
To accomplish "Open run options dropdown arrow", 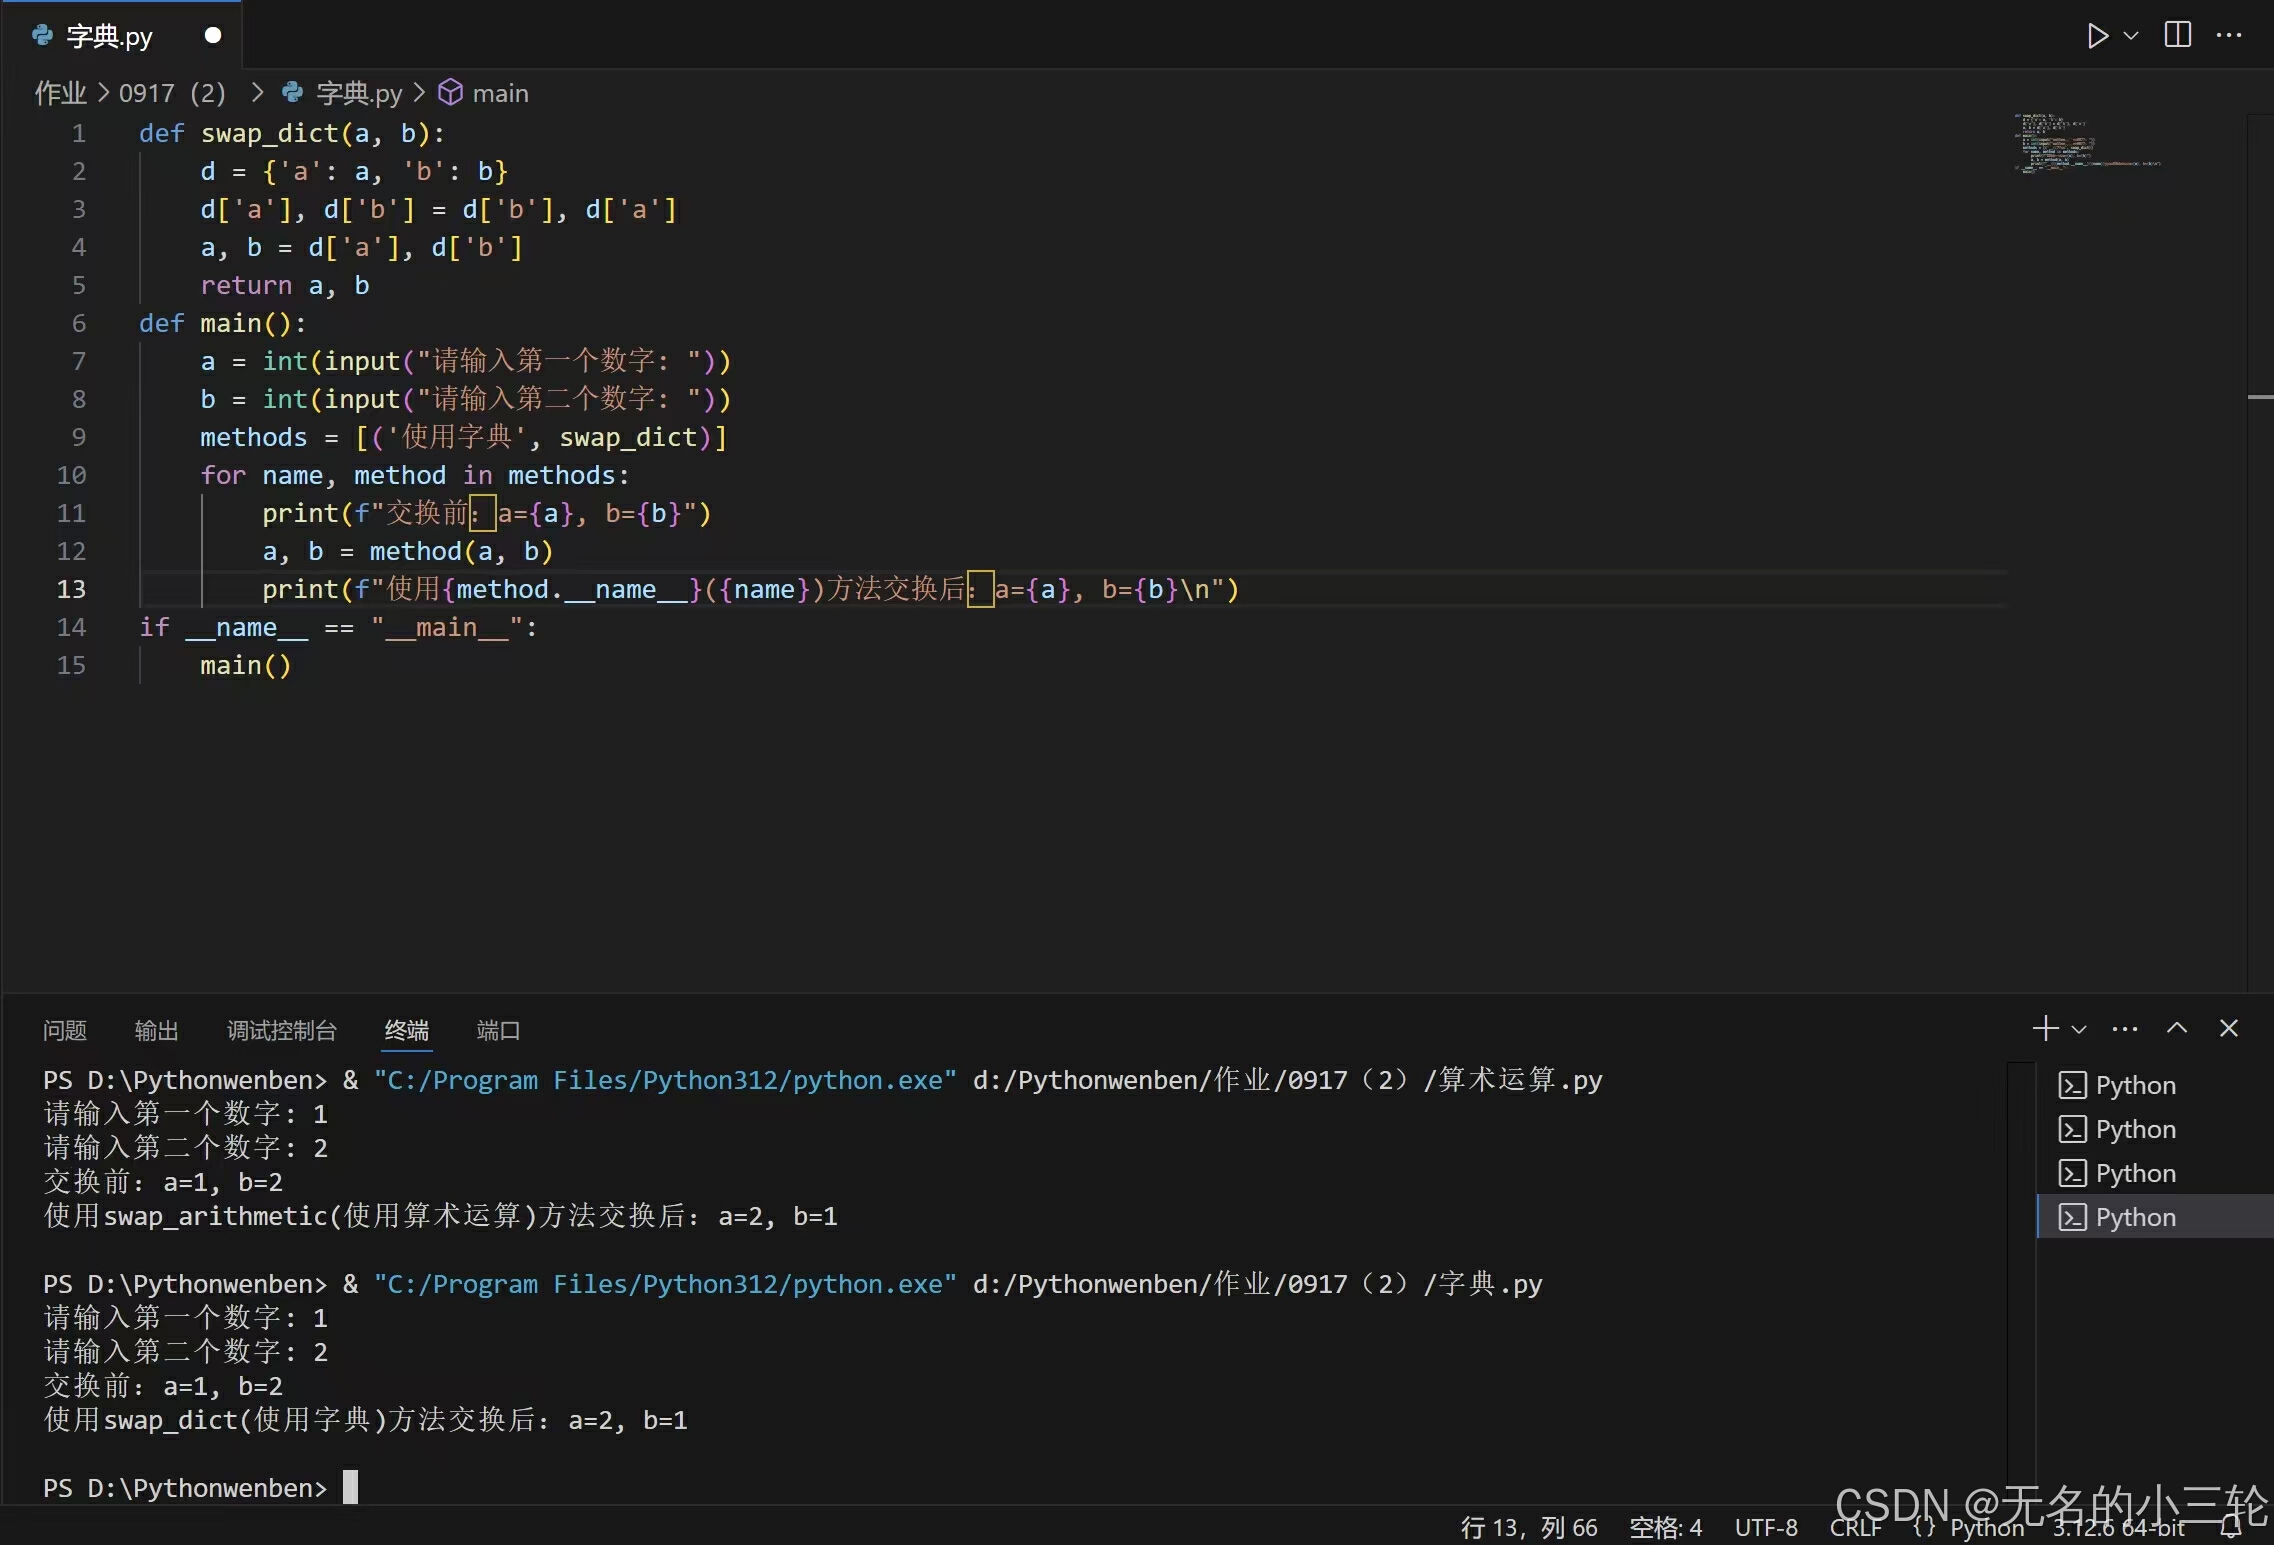I will (2131, 36).
